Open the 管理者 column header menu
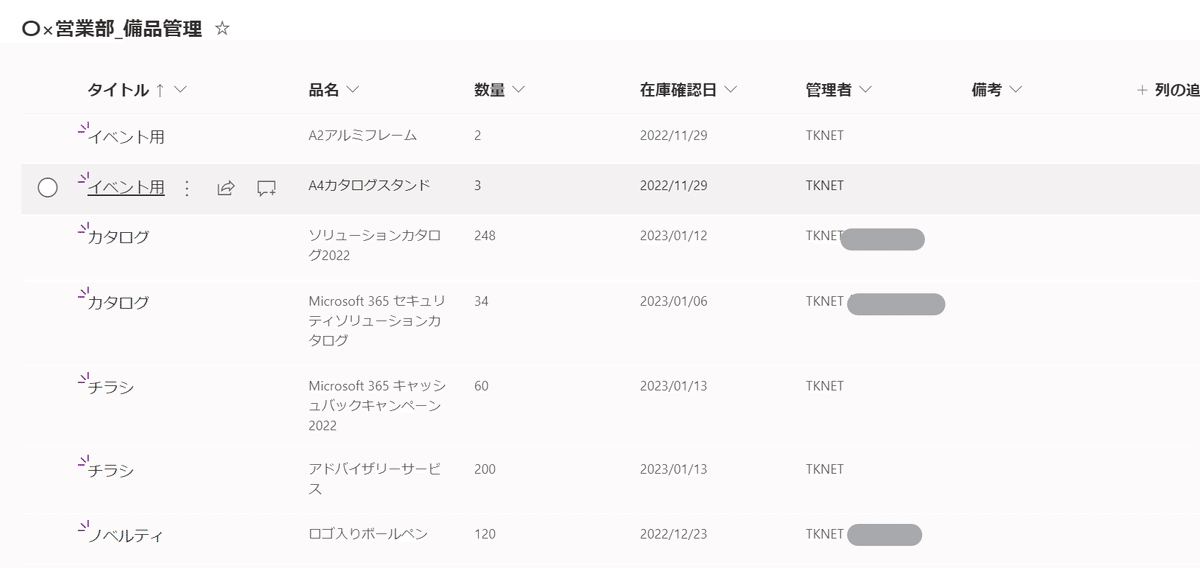Image resolution: width=1200 pixels, height=568 pixels. click(865, 90)
